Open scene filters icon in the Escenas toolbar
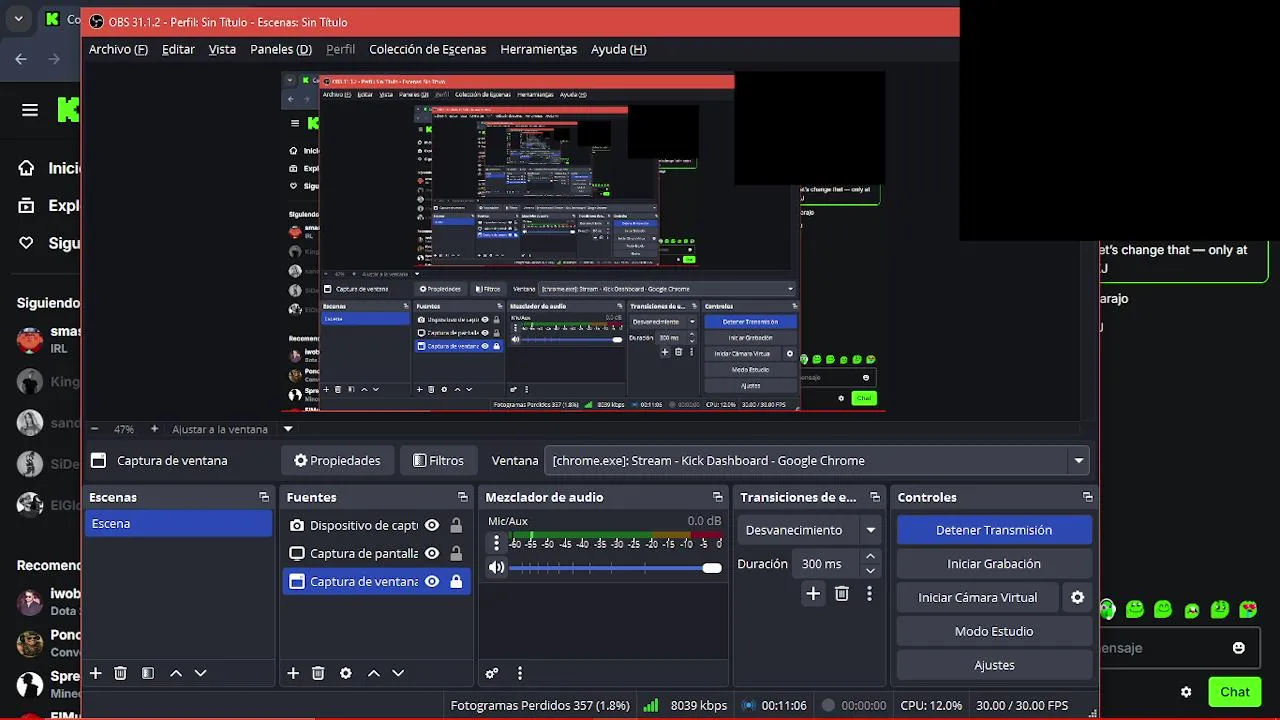The height and width of the screenshot is (720, 1280). (148, 674)
